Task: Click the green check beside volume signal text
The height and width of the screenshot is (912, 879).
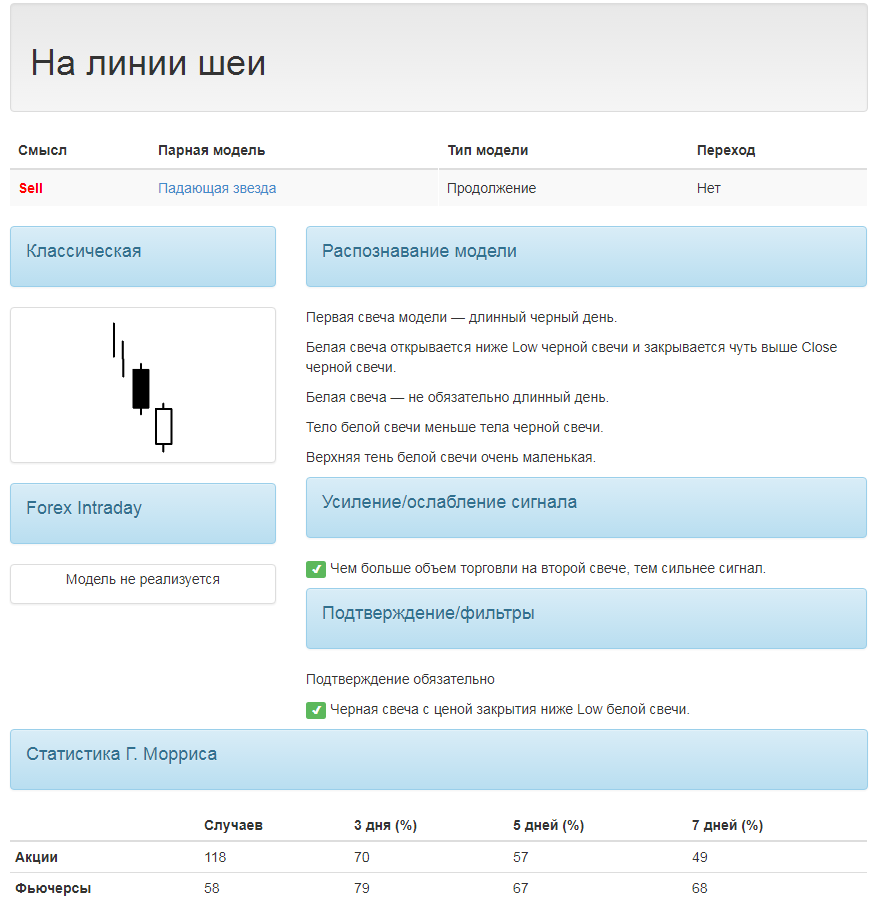Action: tap(316, 569)
